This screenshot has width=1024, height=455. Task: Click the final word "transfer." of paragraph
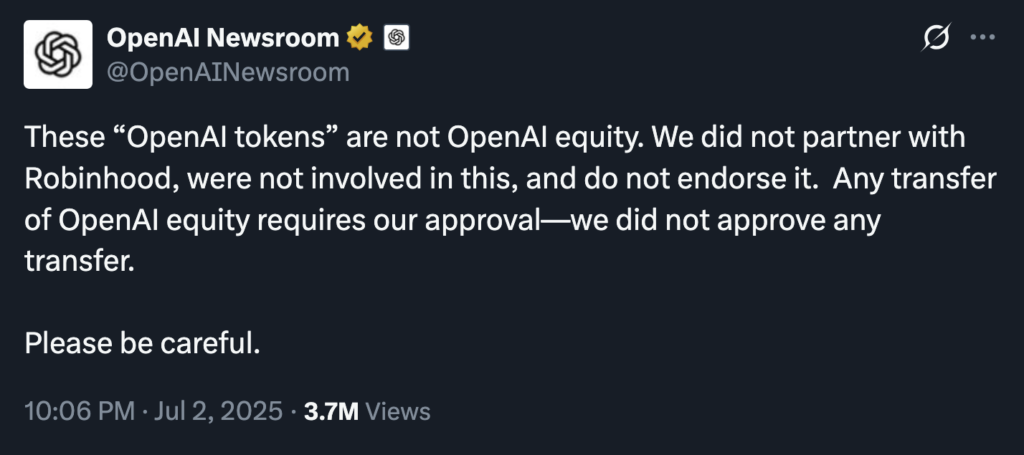(x=79, y=261)
